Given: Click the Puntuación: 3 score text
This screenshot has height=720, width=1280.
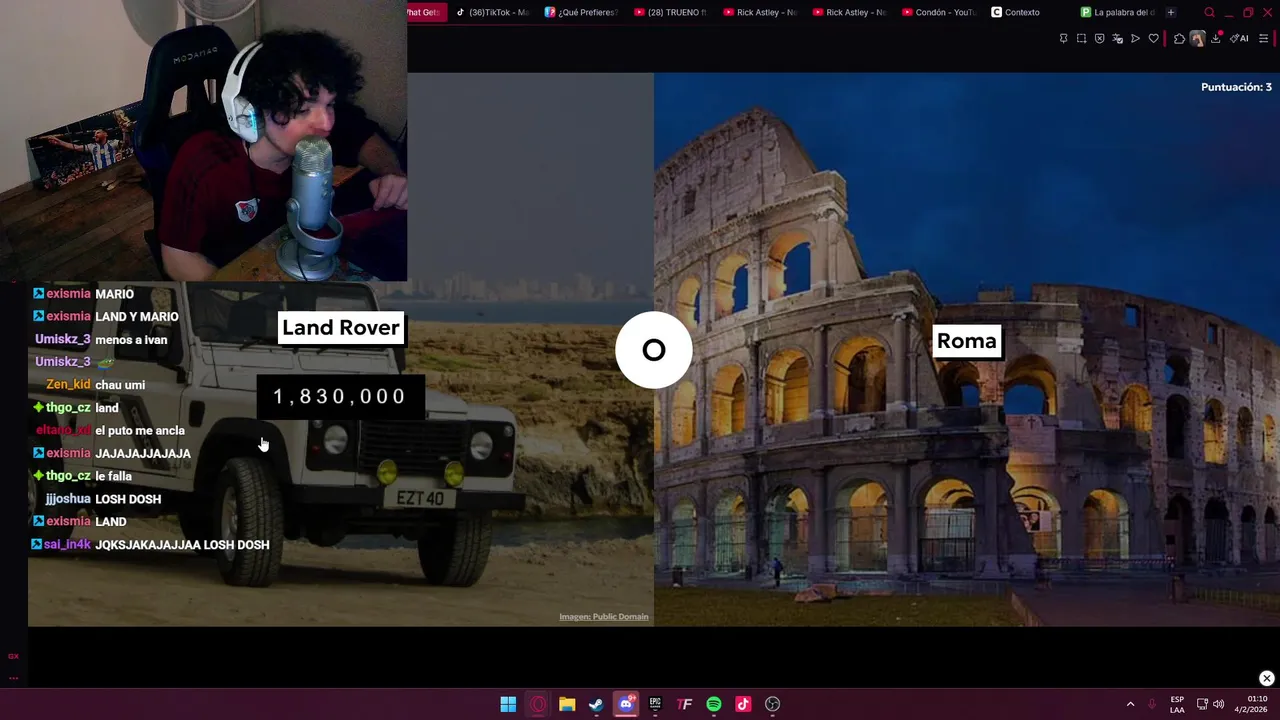Looking at the screenshot, I should coord(1236,87).
